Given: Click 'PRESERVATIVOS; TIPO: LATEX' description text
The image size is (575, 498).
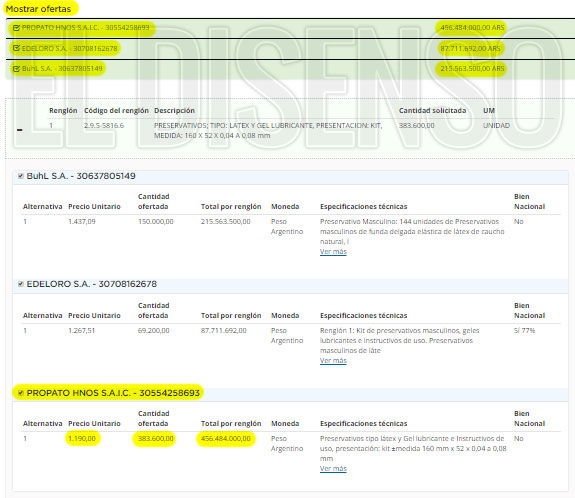Looking at the screenshot, I should point(268,130).
